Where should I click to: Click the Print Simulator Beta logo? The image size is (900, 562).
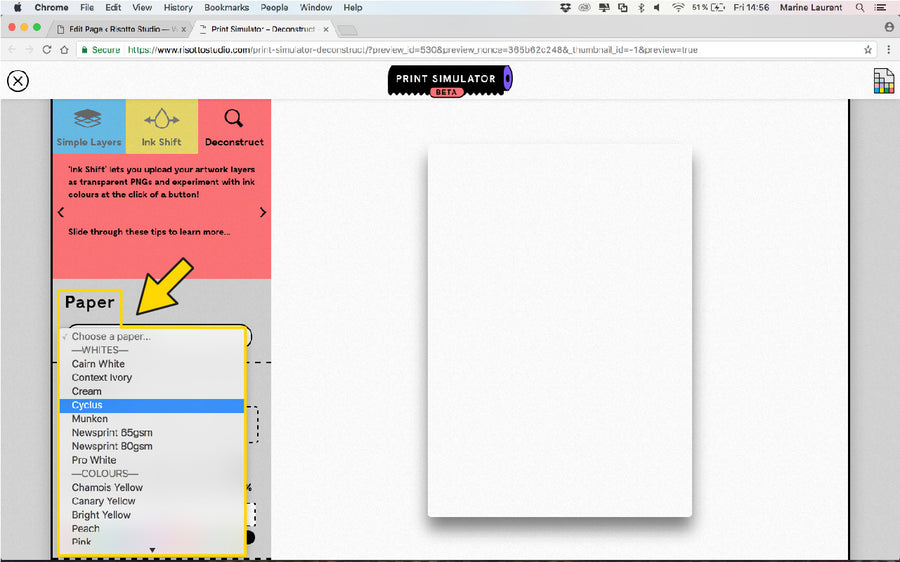[450, 81]
